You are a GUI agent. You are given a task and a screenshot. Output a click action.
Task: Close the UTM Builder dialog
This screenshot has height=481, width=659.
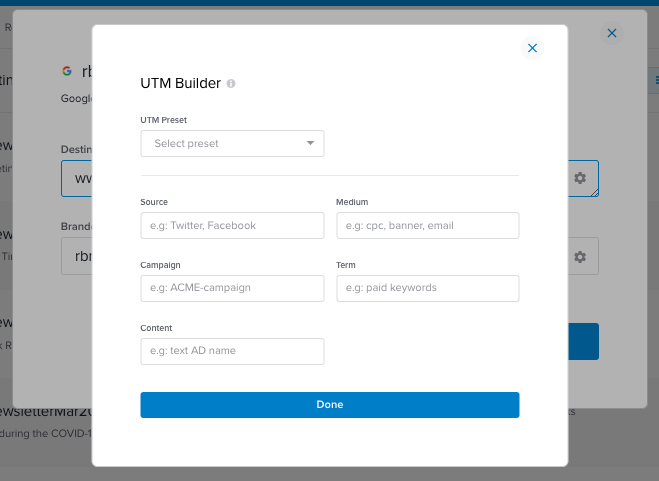point(532,48)
